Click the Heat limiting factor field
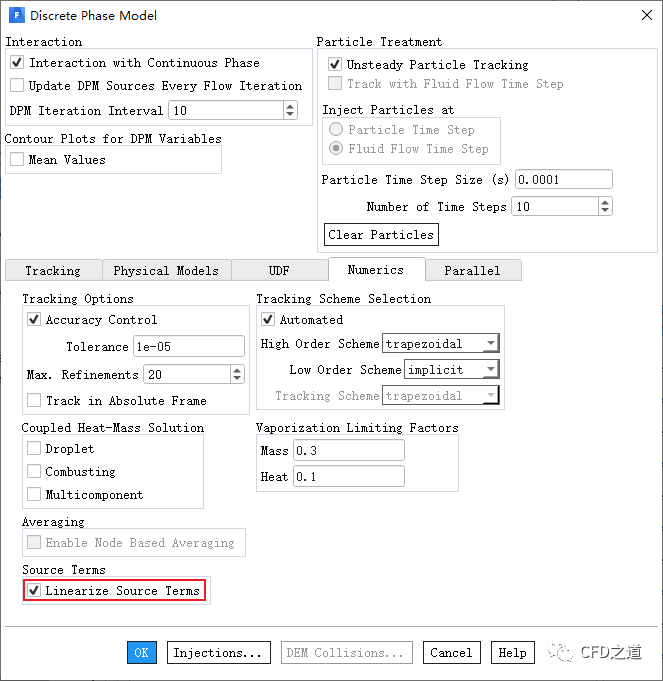This screenshot has height=681, width=663. click(349, 476)
